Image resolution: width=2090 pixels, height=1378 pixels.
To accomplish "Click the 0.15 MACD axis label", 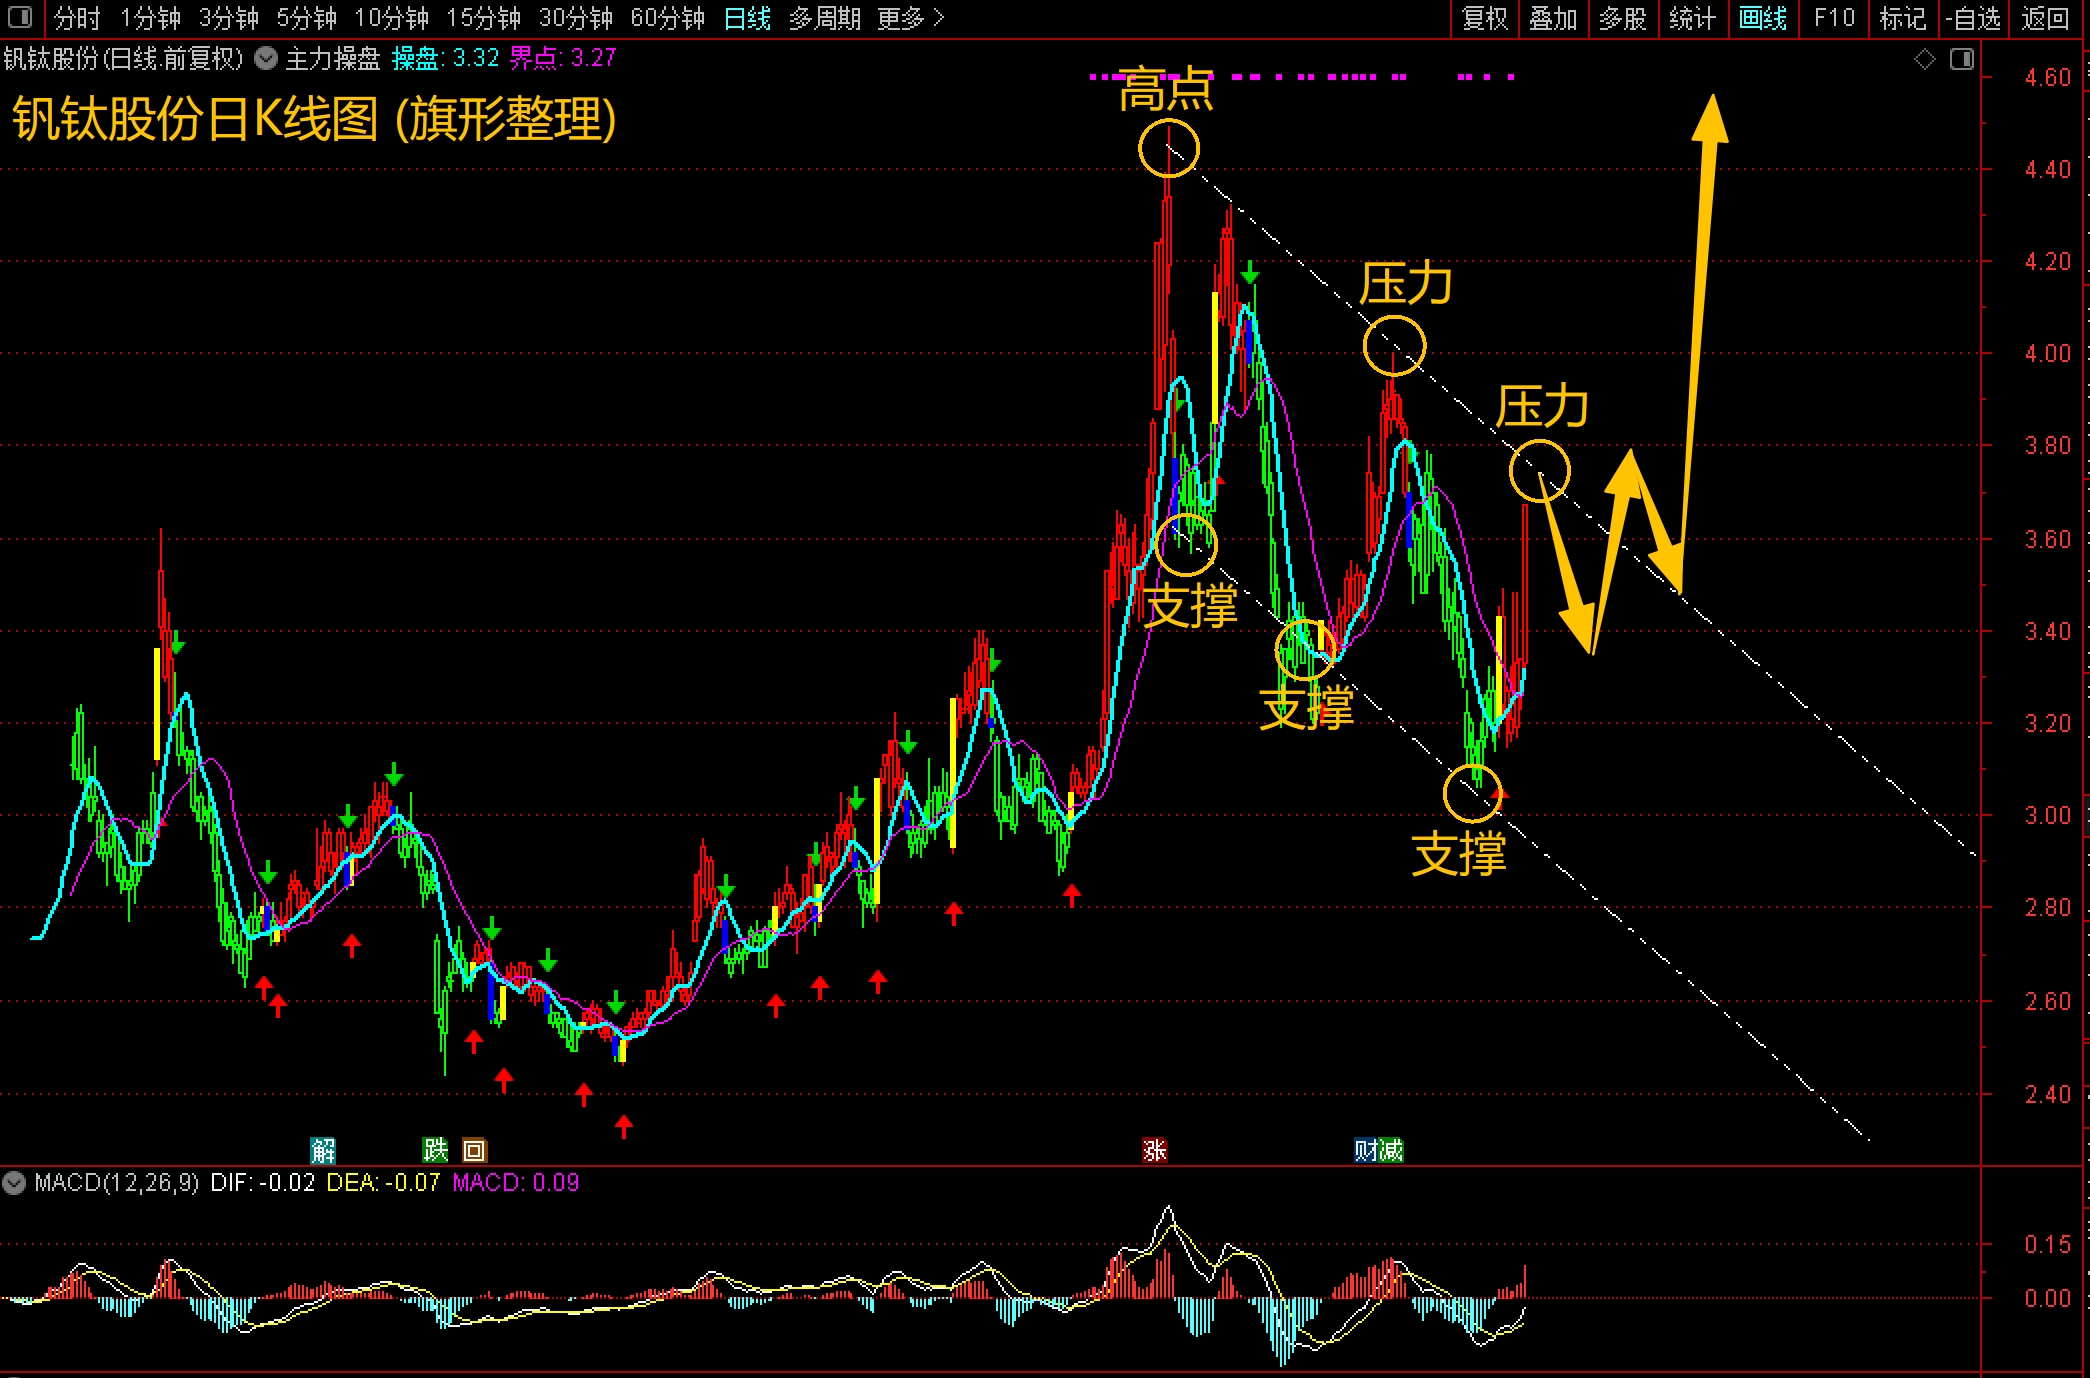I will point(2047,1244).
